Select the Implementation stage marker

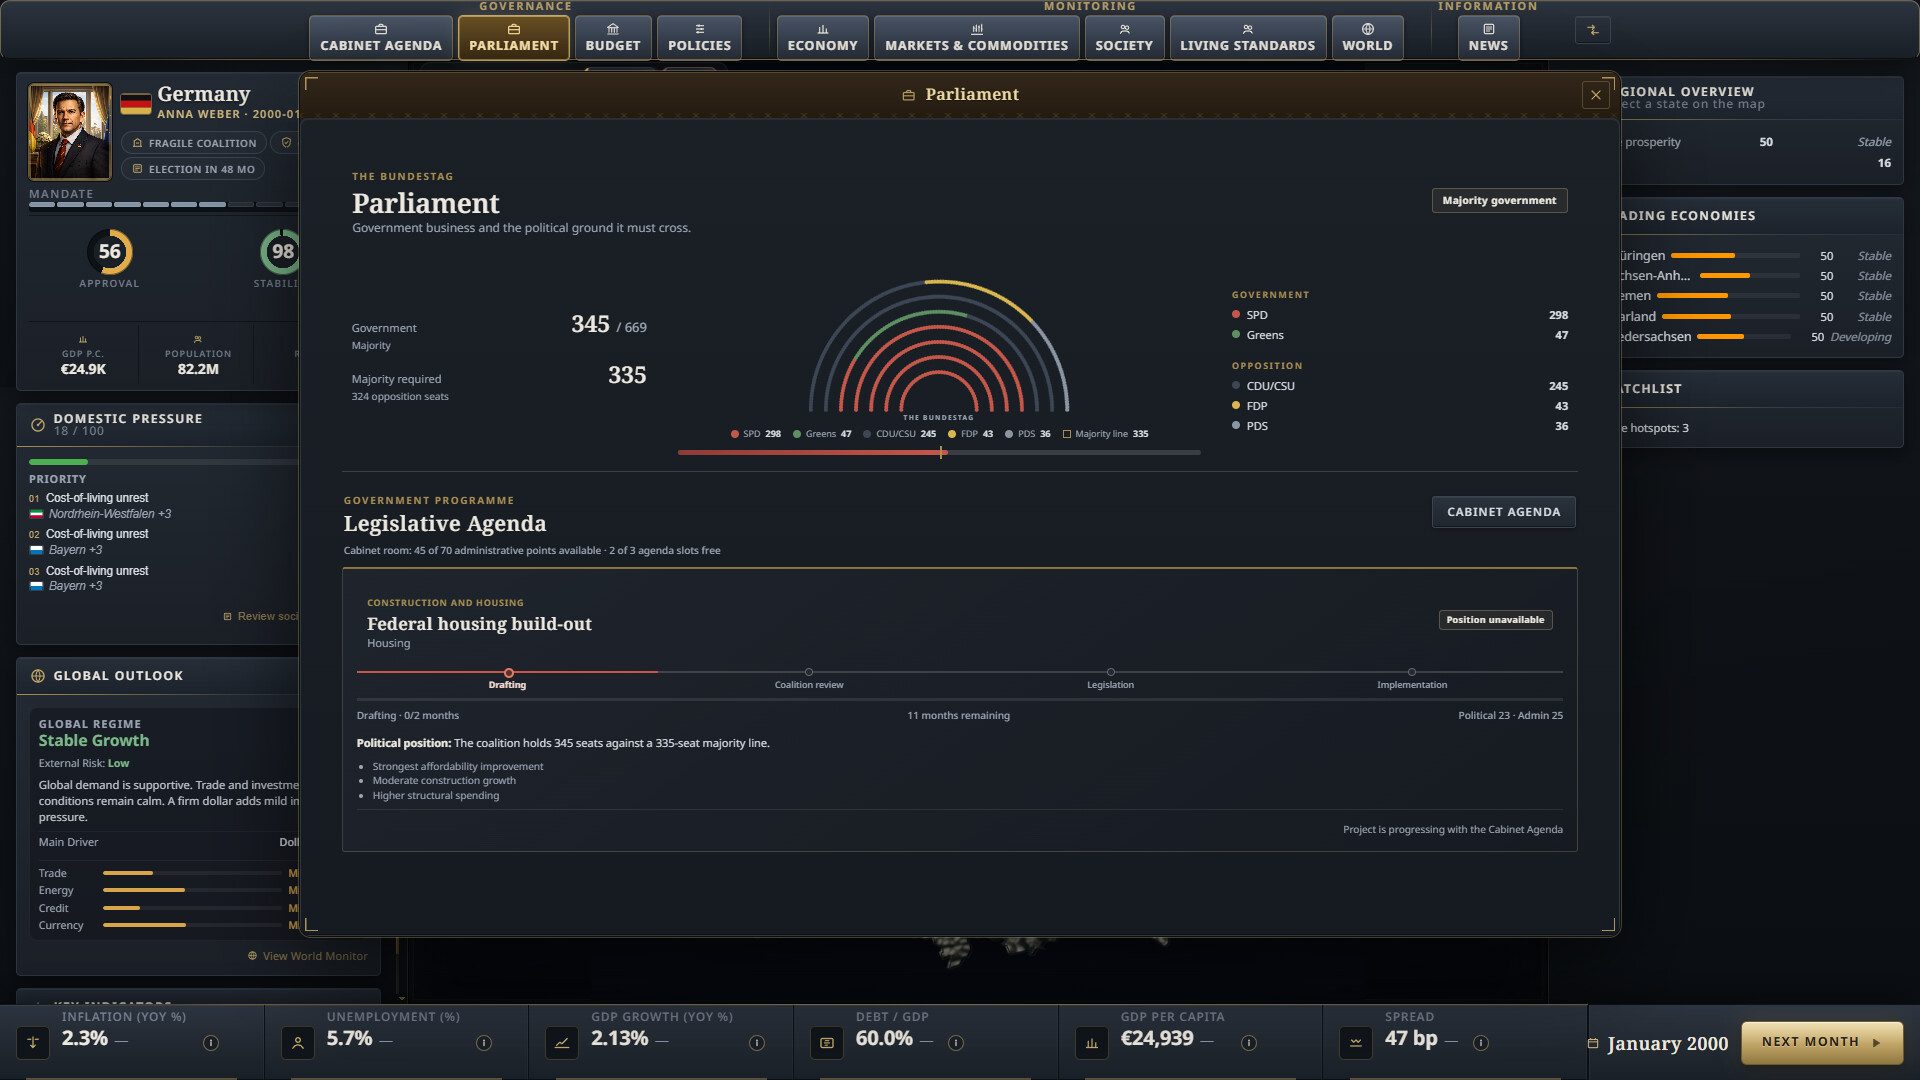point(1411,672)
